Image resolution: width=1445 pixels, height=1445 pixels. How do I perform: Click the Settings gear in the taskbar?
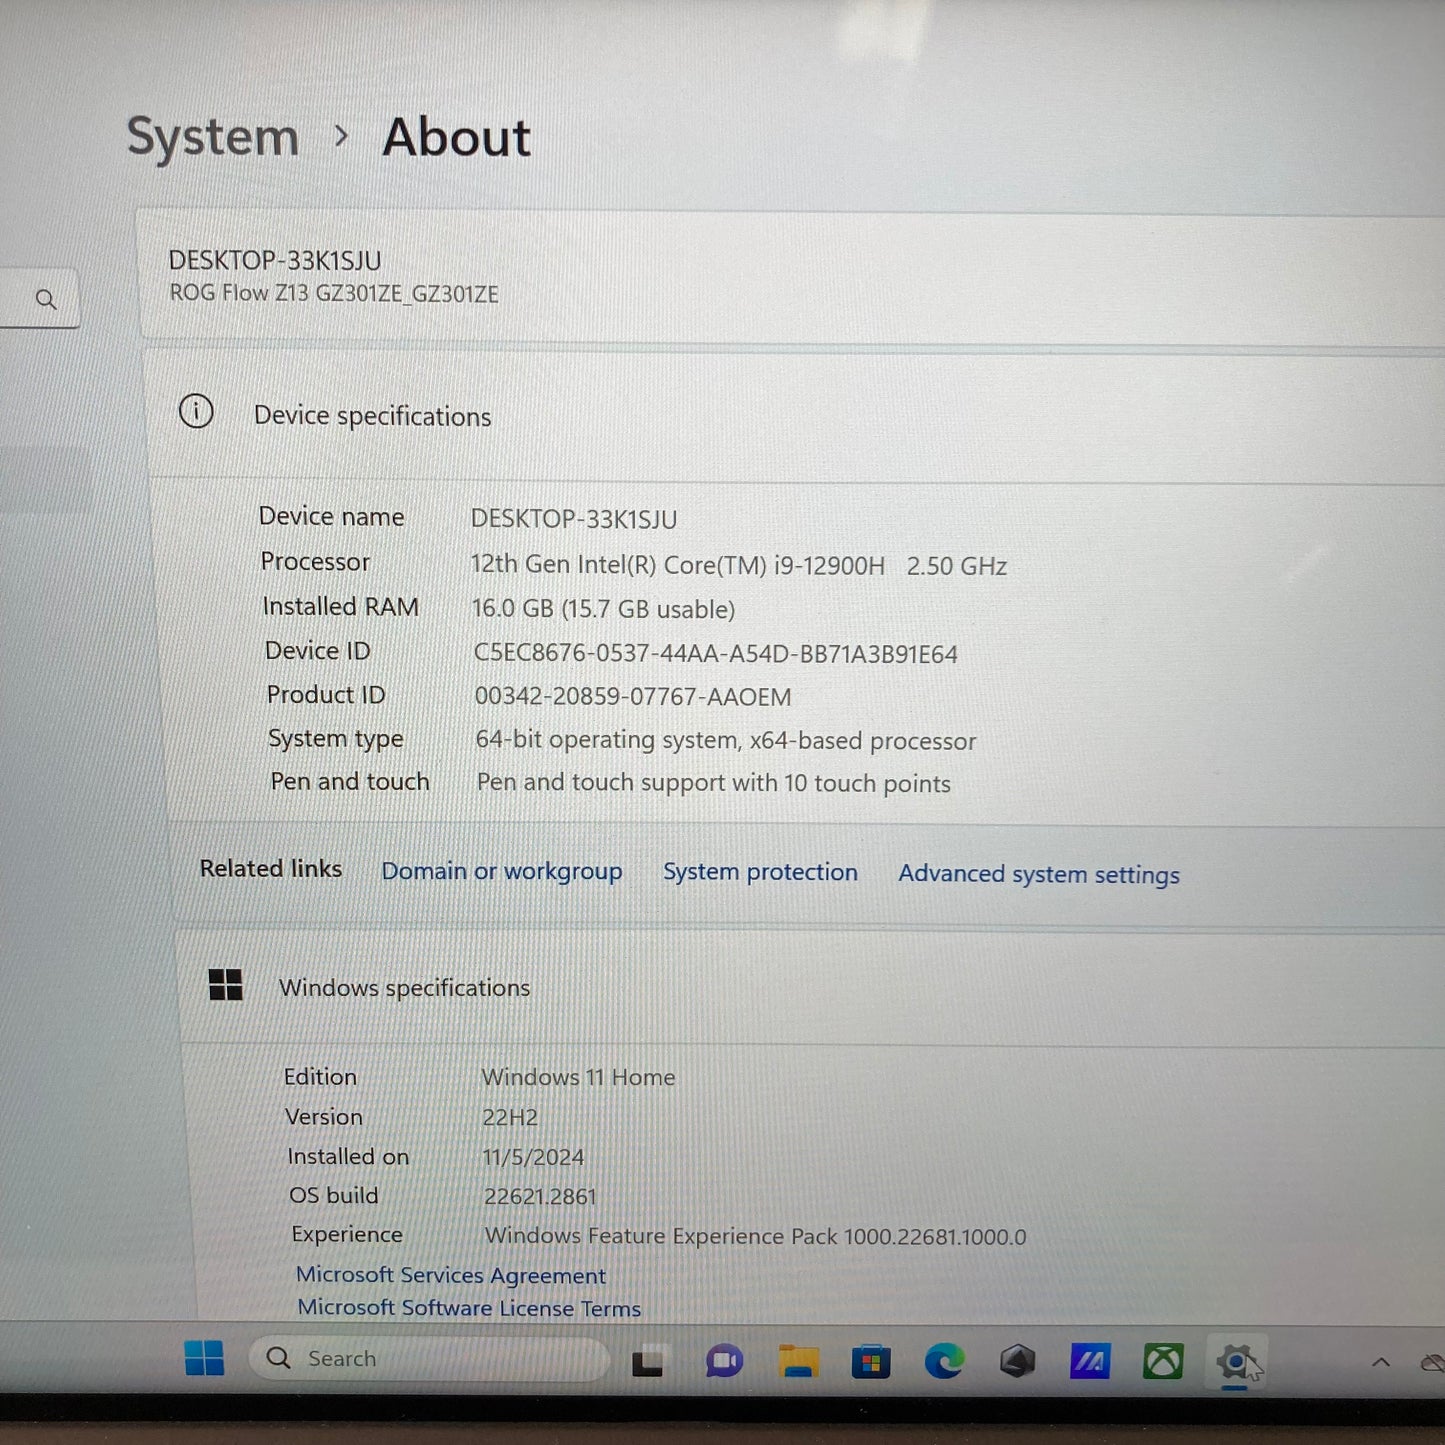[1236, 1361]
